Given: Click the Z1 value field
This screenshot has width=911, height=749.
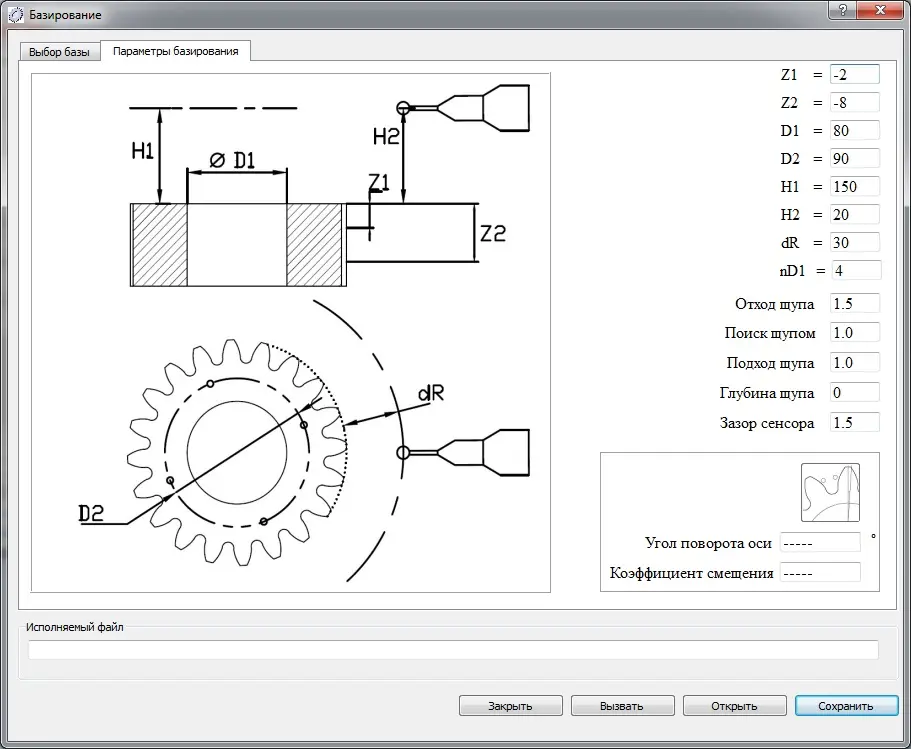Looking at the screenshot, I should (854, 74).
